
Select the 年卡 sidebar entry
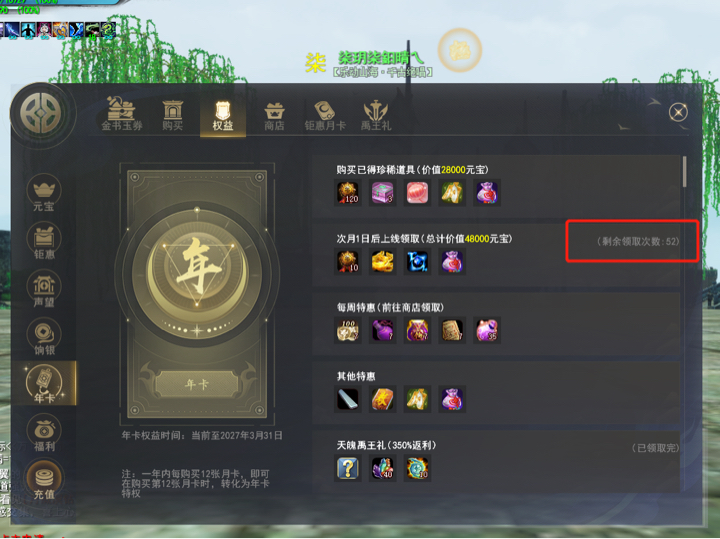coord(44,384)
